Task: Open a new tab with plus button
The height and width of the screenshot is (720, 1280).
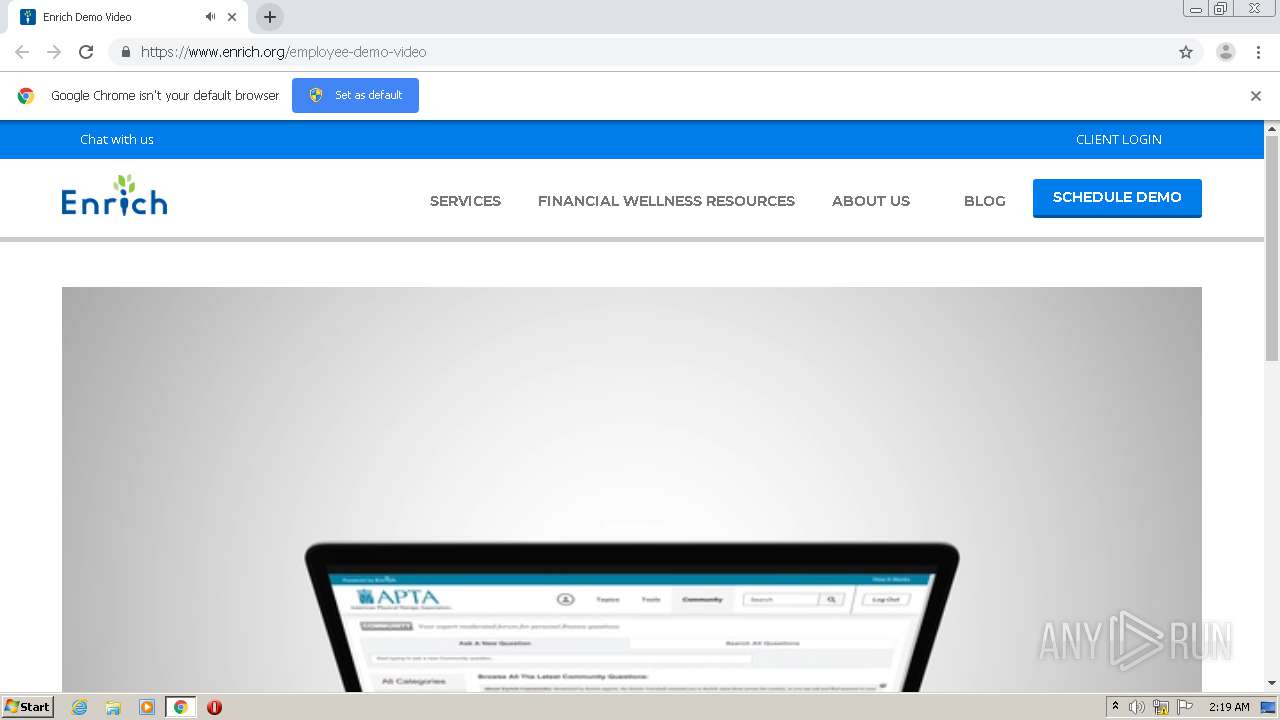Action: click(x=270, y=17)
